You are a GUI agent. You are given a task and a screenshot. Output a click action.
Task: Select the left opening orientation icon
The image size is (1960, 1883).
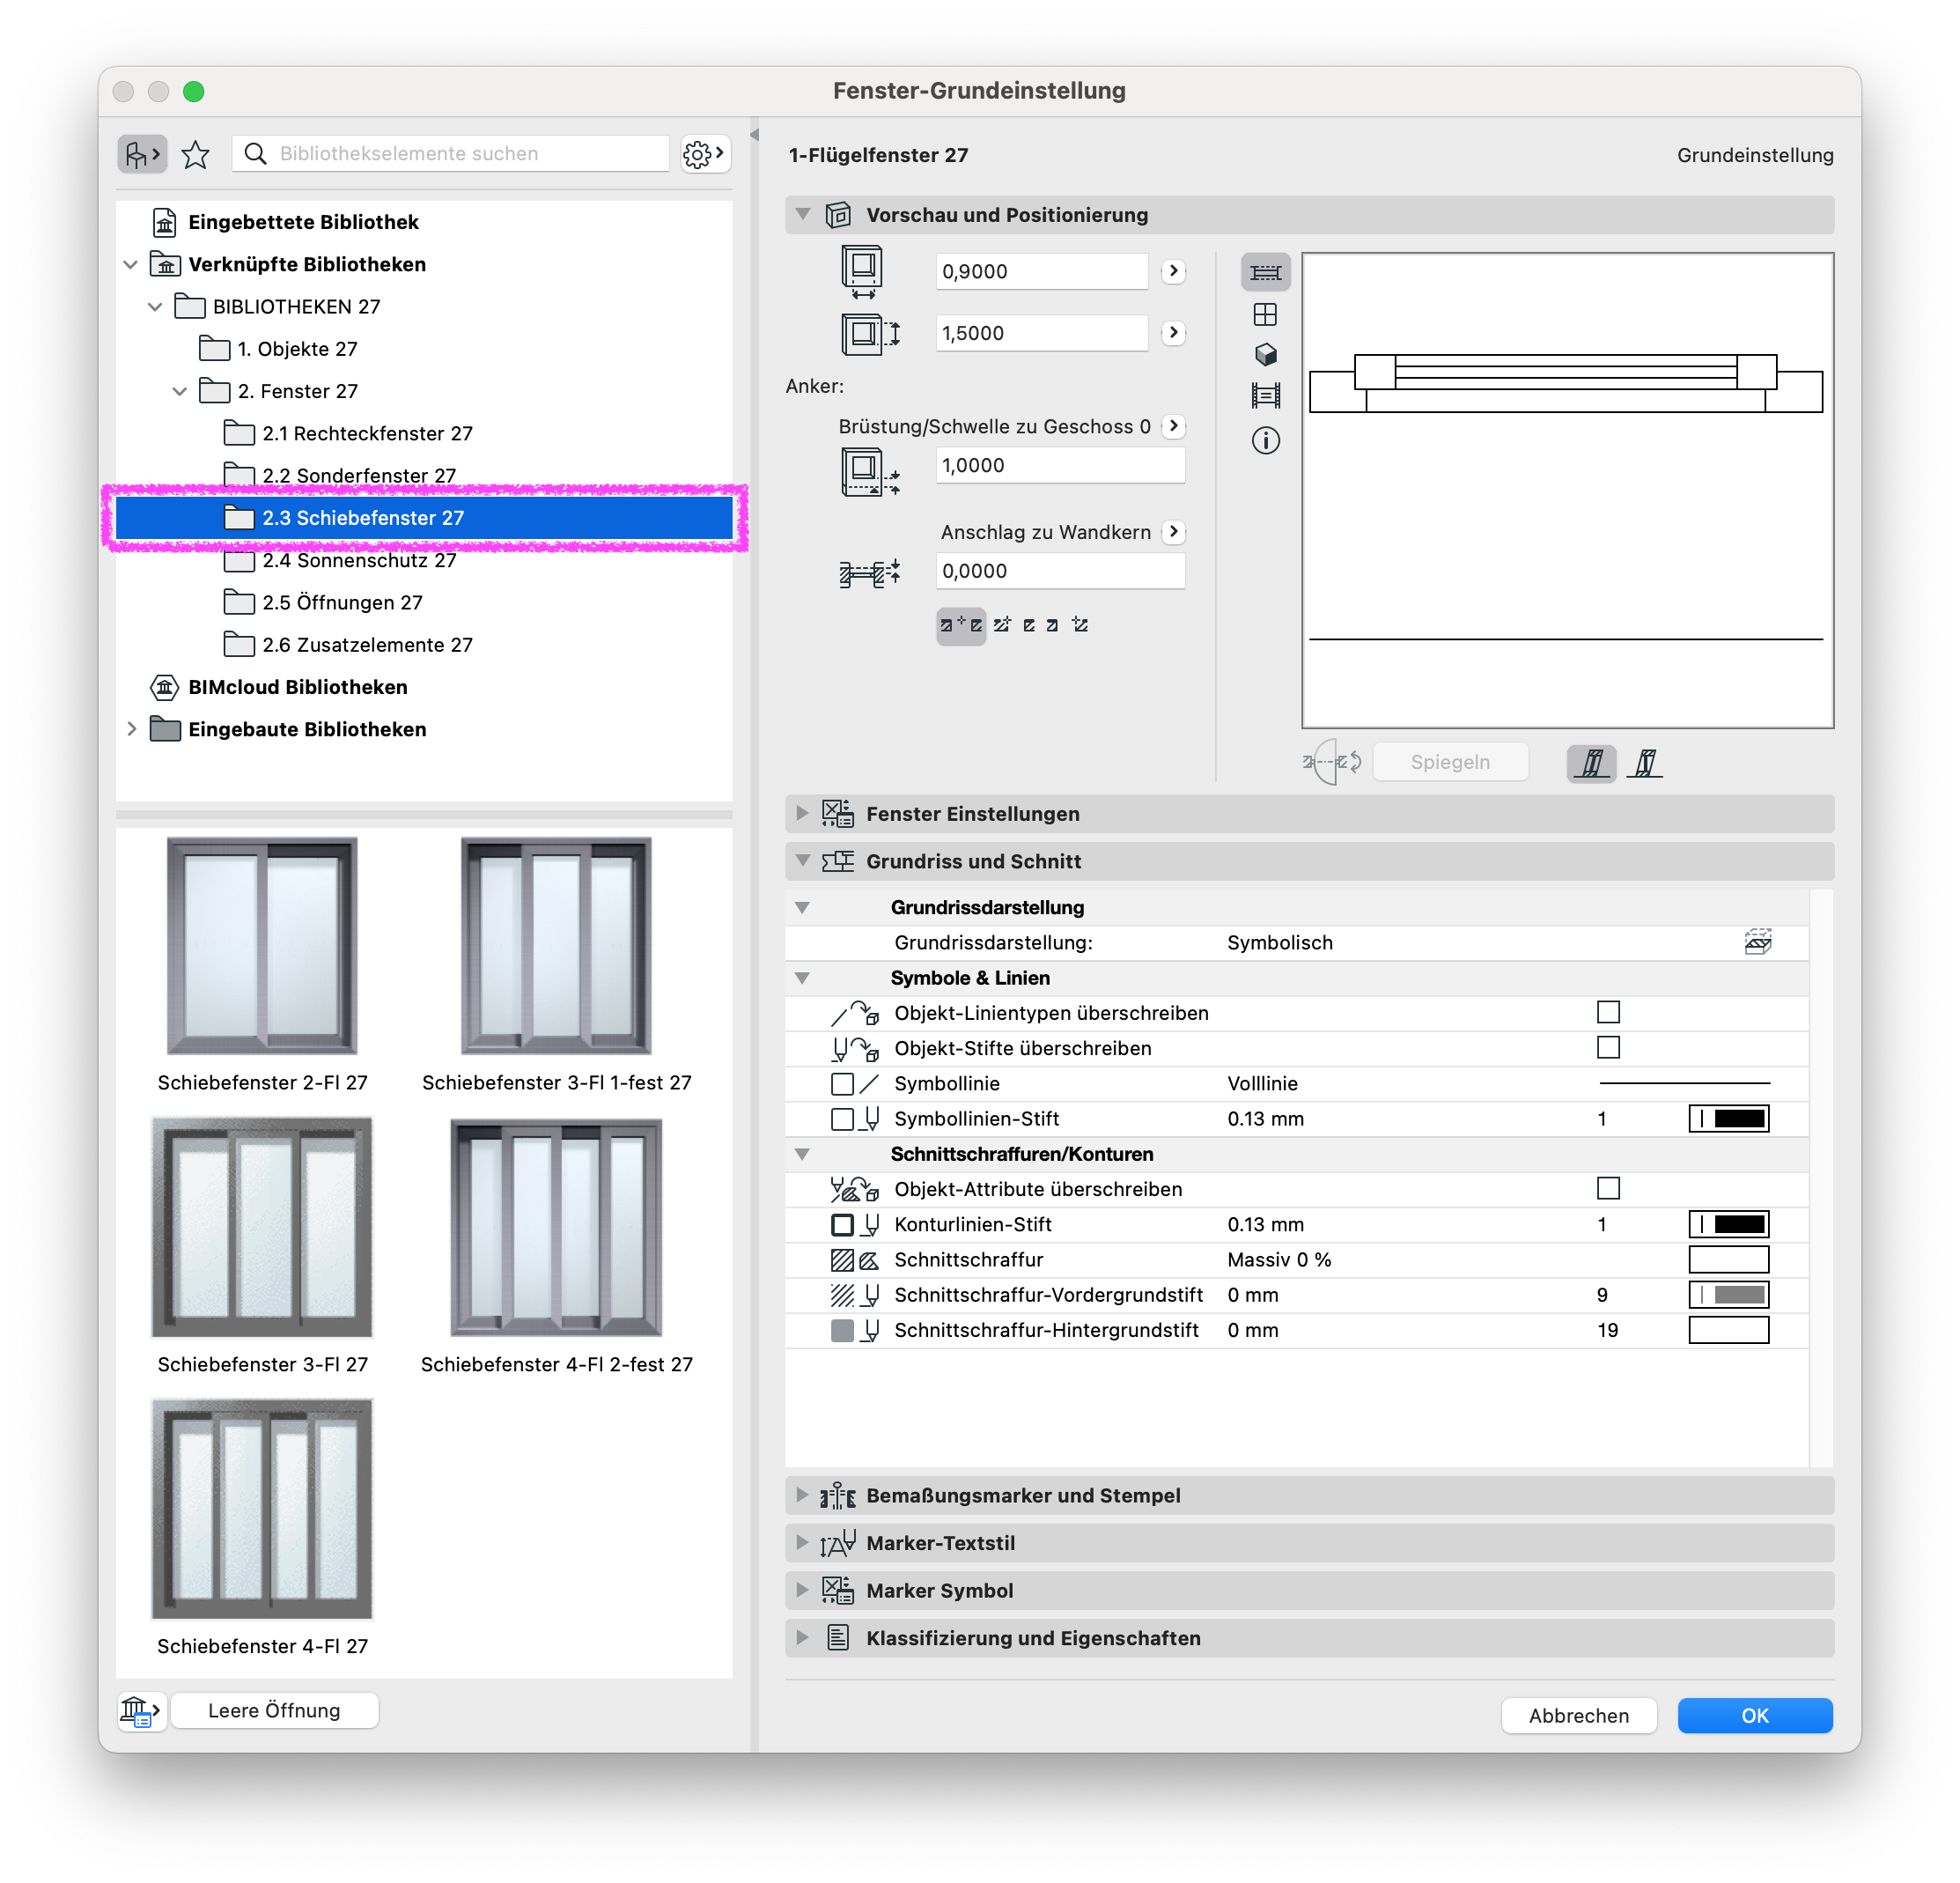pyautogui.click(x=1591, y=763)
